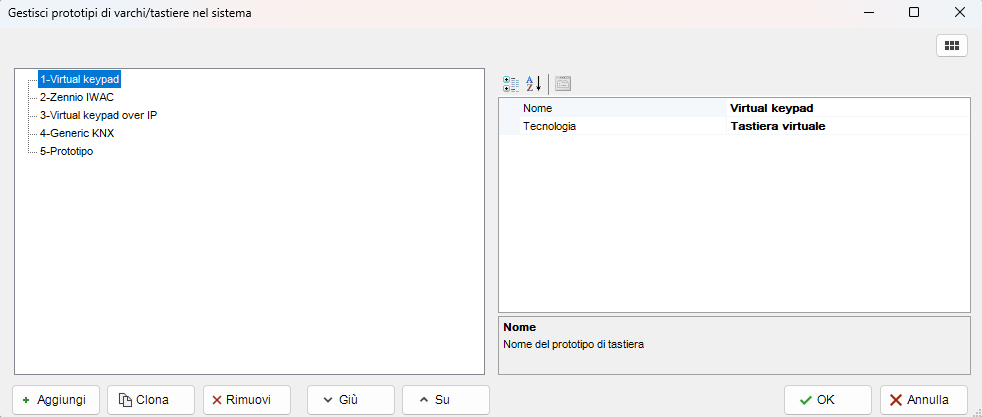Image resolution: width=982 pixels, height=417 pixels.
Task: Sort properties alphabetically with A-Z icon
Action: click(x=534, y=83)
